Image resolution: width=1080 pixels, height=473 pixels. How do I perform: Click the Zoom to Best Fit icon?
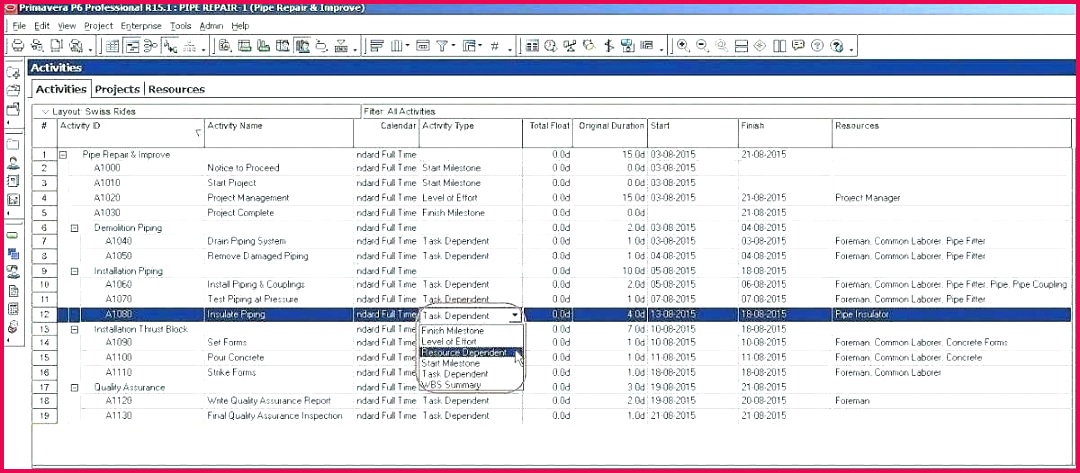tap(721, 46)
